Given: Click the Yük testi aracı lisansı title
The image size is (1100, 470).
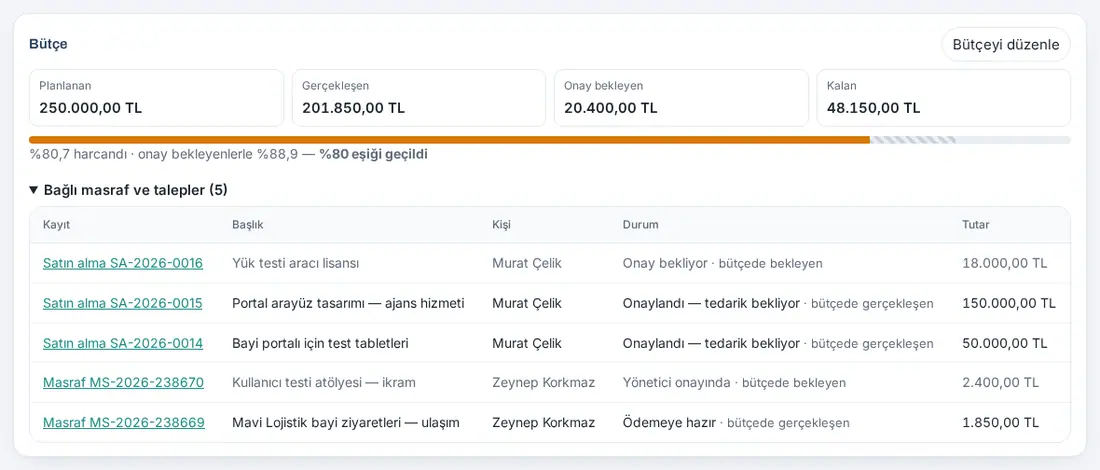Looking at the screenshot, I should (295, 263).
